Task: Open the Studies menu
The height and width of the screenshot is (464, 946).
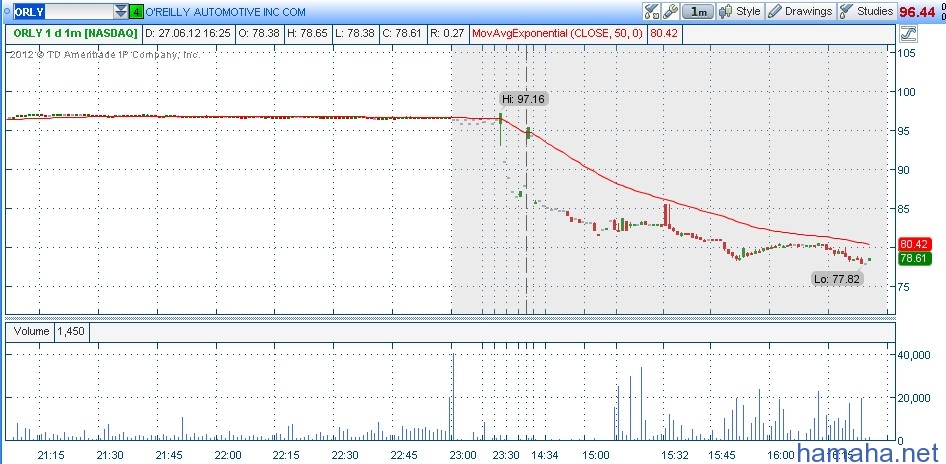Action: (866, 11)
